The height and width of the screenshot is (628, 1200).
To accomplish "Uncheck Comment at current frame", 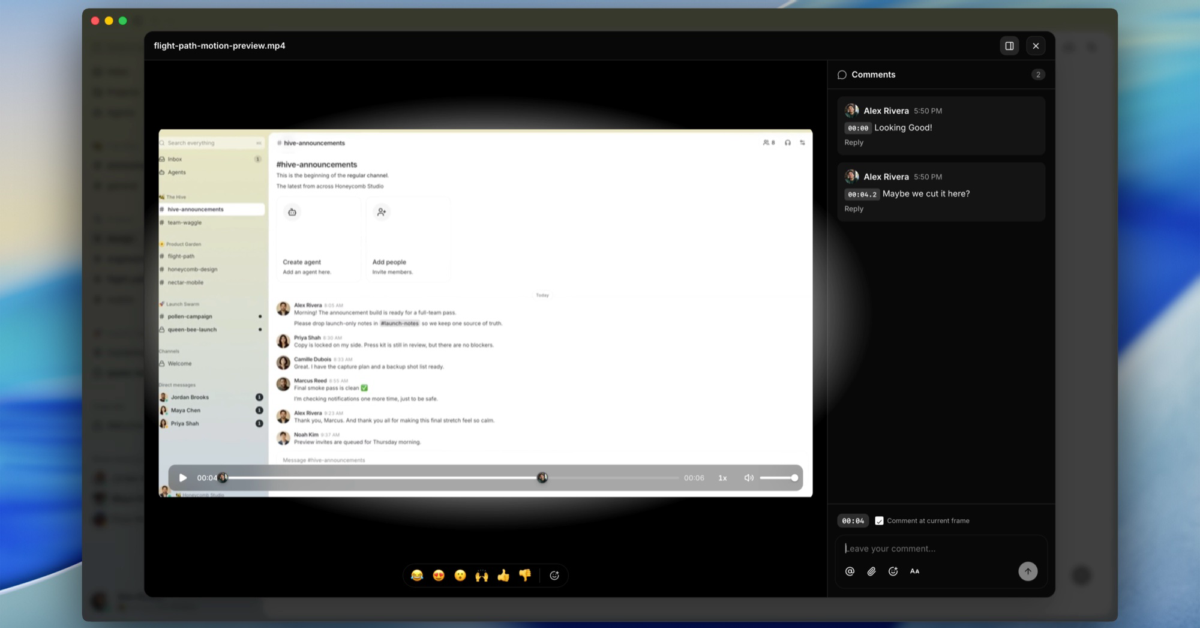I will pyautogui.click(x=879, y=521).
